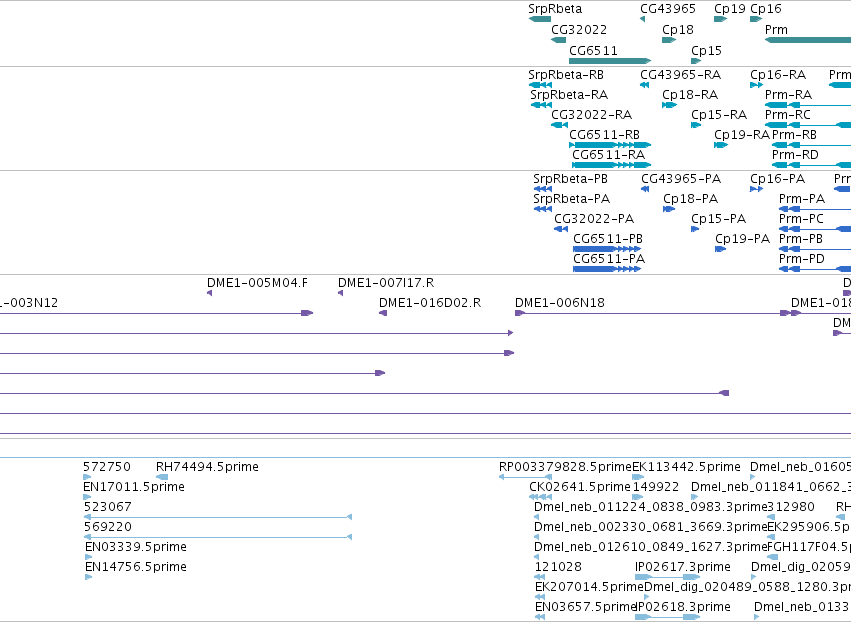The height and width of the screenshot is (622, 851).
Task: Select the Cp16-PA protein label
Action: tap(777, 179)
